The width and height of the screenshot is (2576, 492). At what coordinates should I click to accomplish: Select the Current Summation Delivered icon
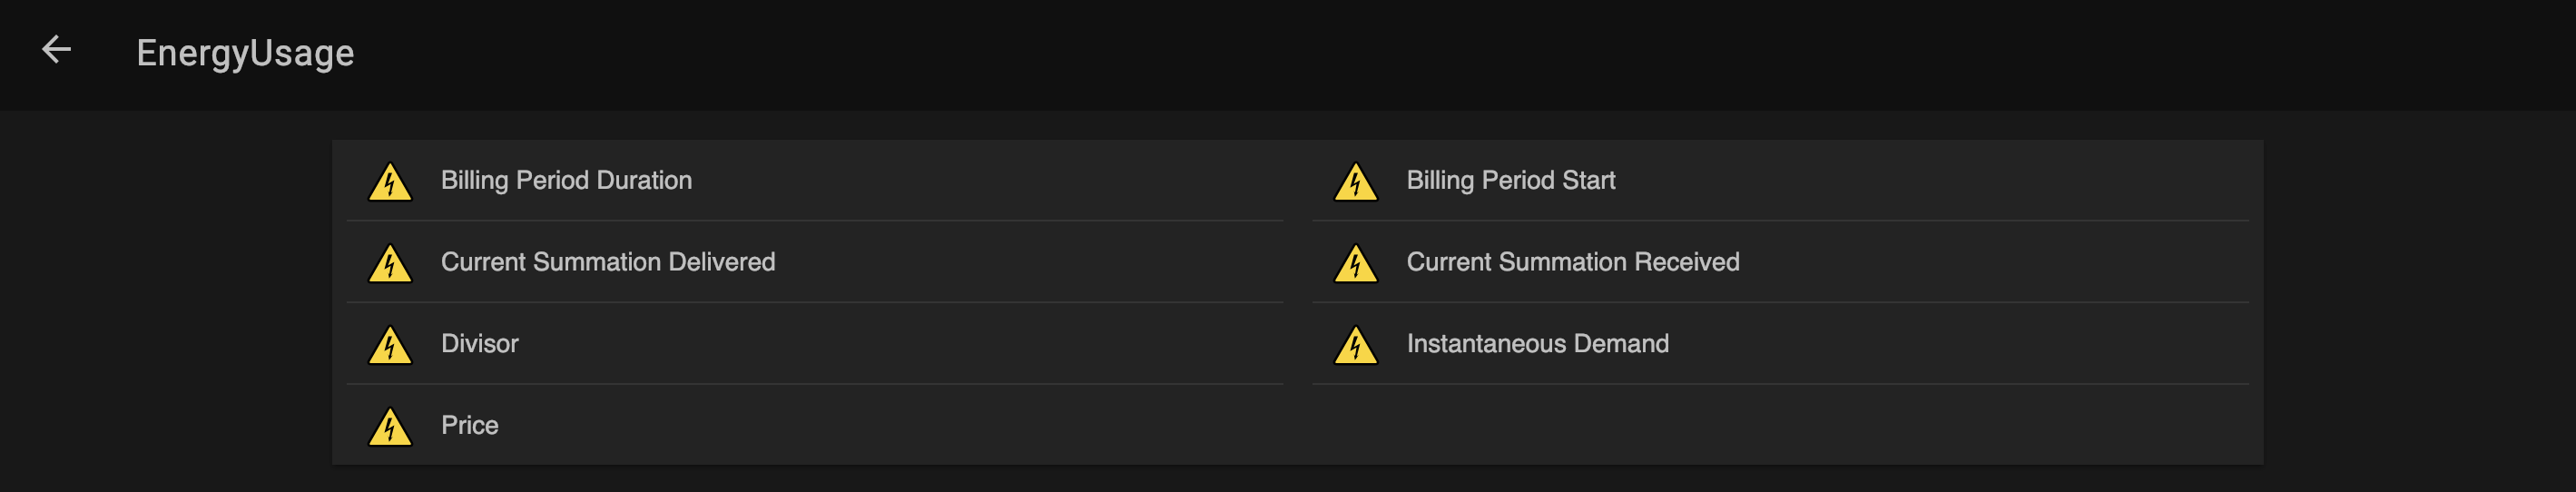(390, 264)
